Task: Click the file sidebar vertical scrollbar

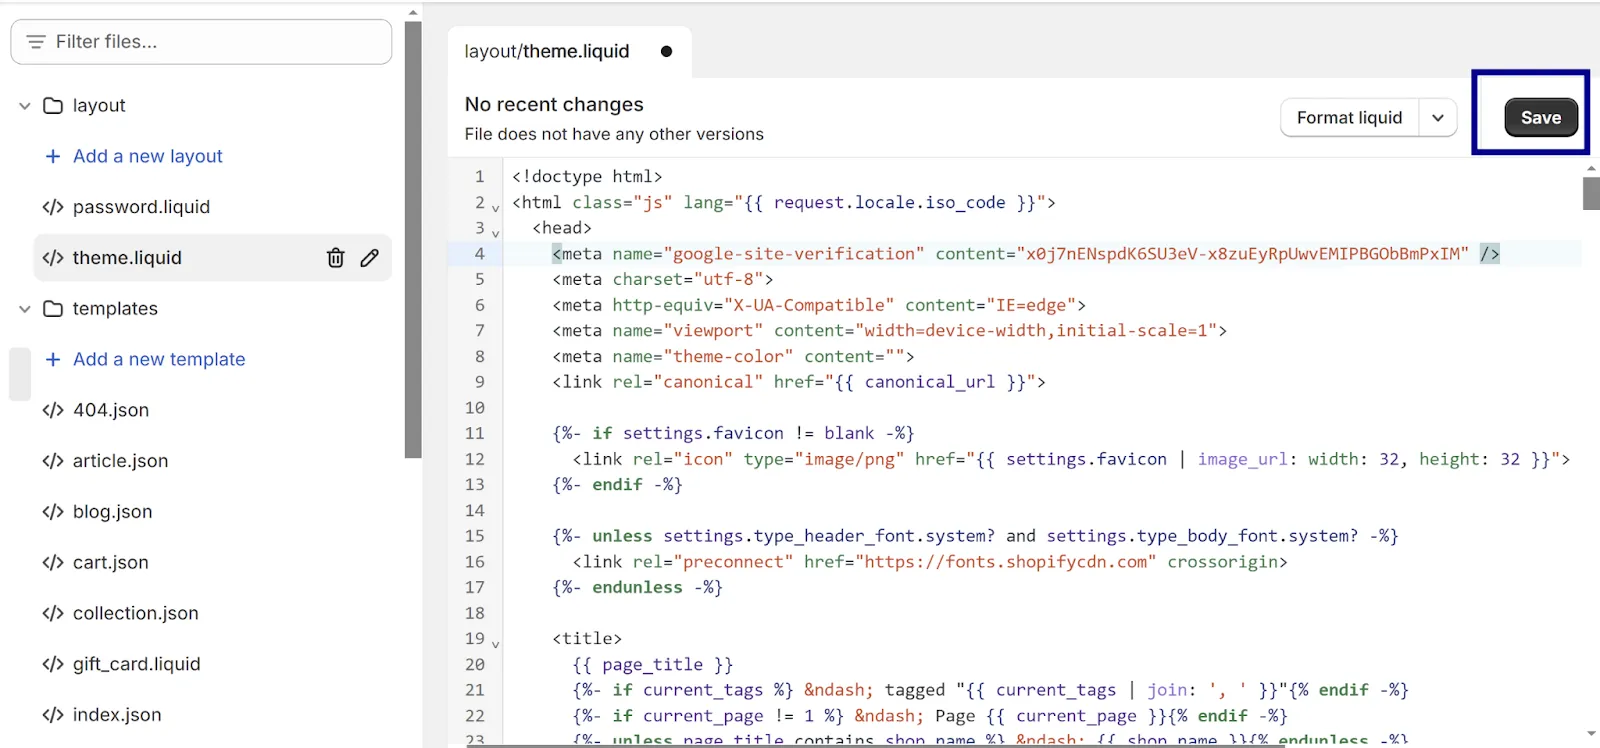Action: click(413, 240)
